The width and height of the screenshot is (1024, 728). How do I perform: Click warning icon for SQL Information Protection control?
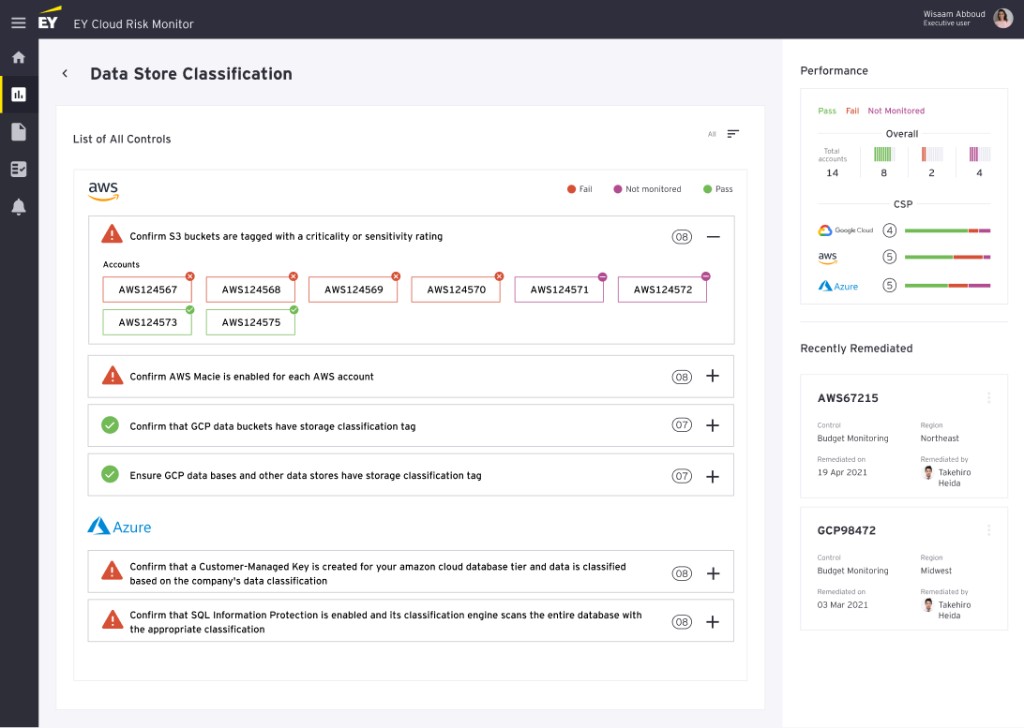[112, 620]
